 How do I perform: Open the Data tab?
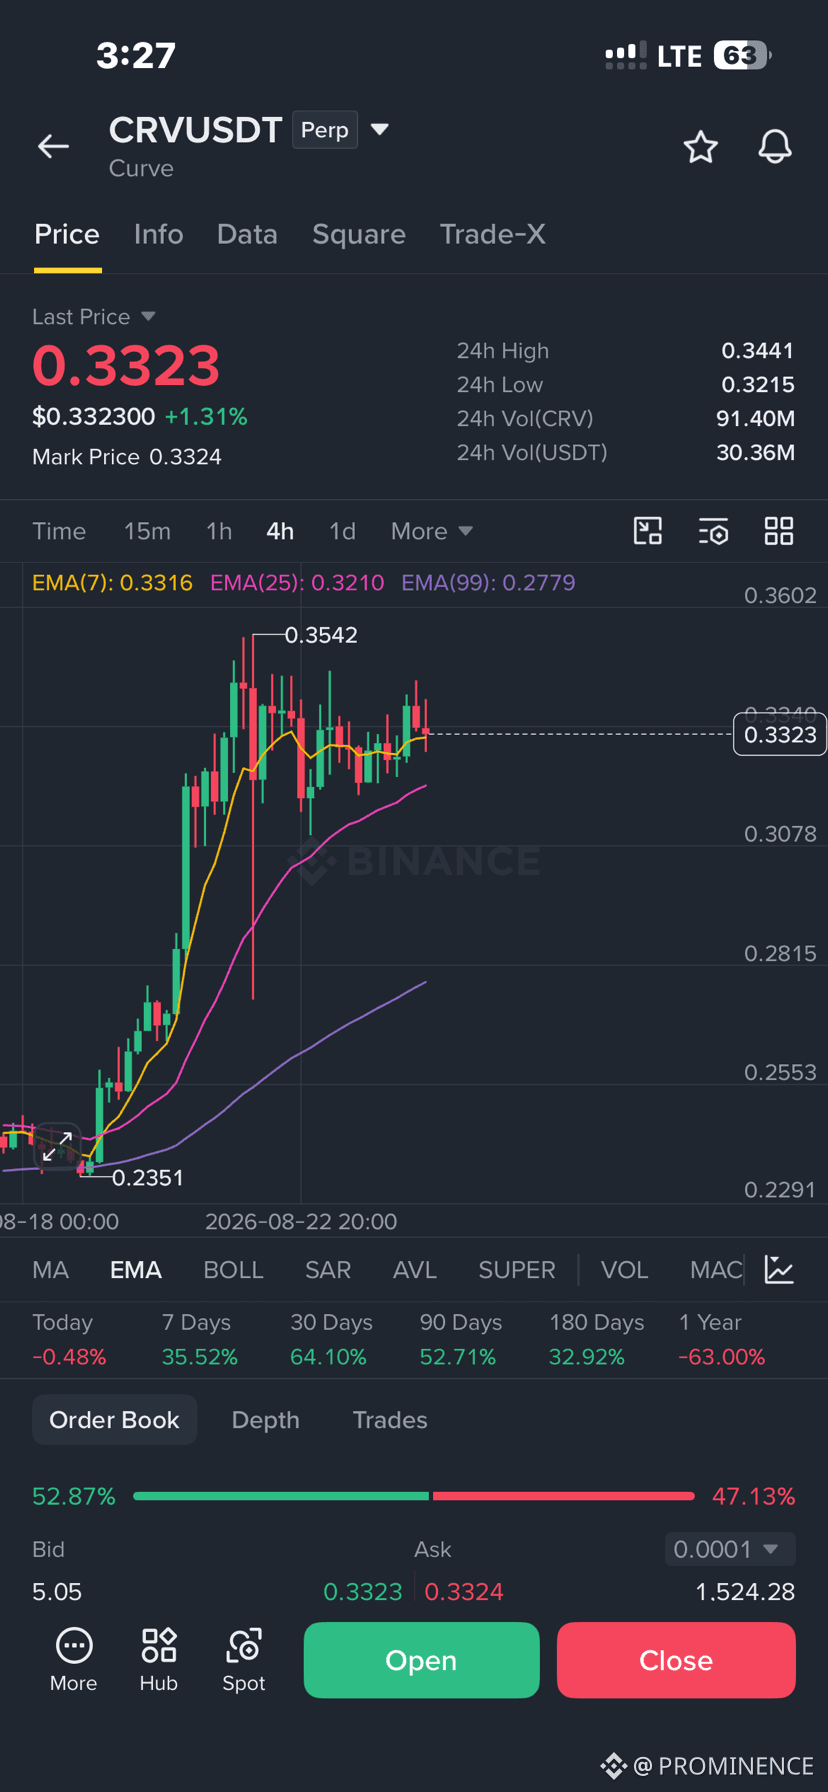pyautogui.click(x=247, y=234)
